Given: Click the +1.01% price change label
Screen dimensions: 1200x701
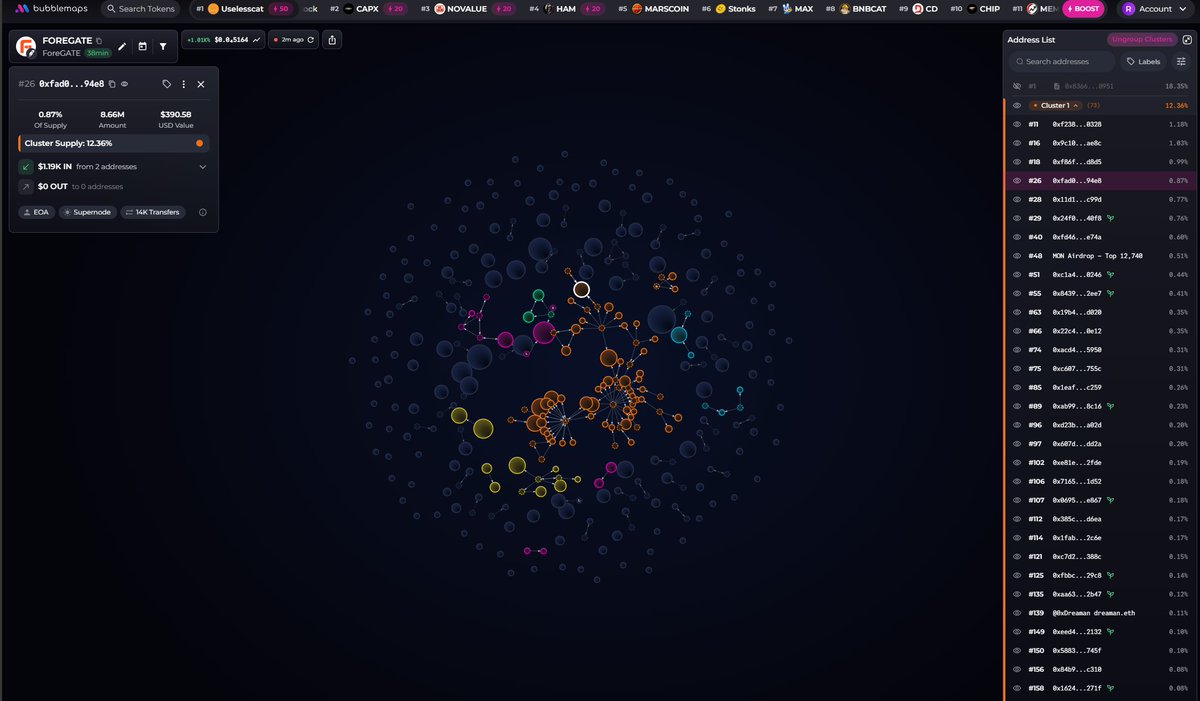Looking at the screenshot, I should (198, 40).
